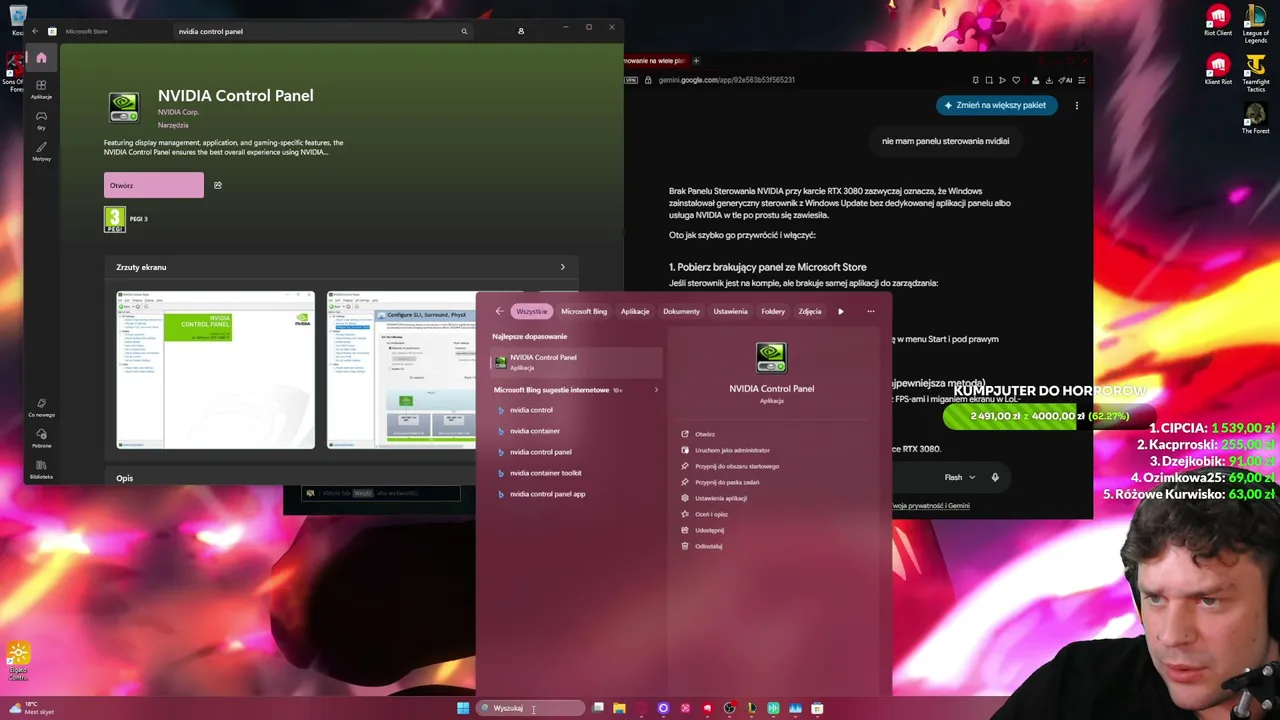Viewport: 1280px width, 720px height.
Task: Select the Wszystkie search filter tab
Action: [532, 311]
